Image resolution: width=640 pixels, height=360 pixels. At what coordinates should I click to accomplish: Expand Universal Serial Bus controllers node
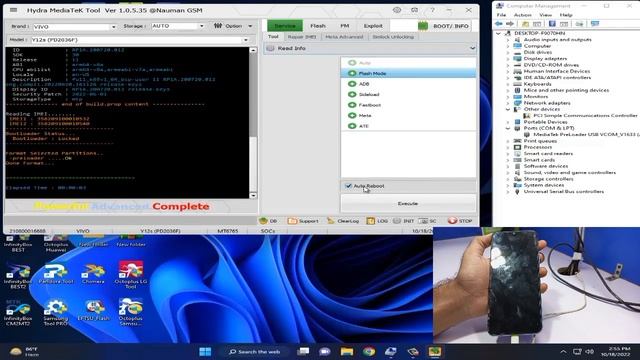pyautogui.click(x=508, y=191)
